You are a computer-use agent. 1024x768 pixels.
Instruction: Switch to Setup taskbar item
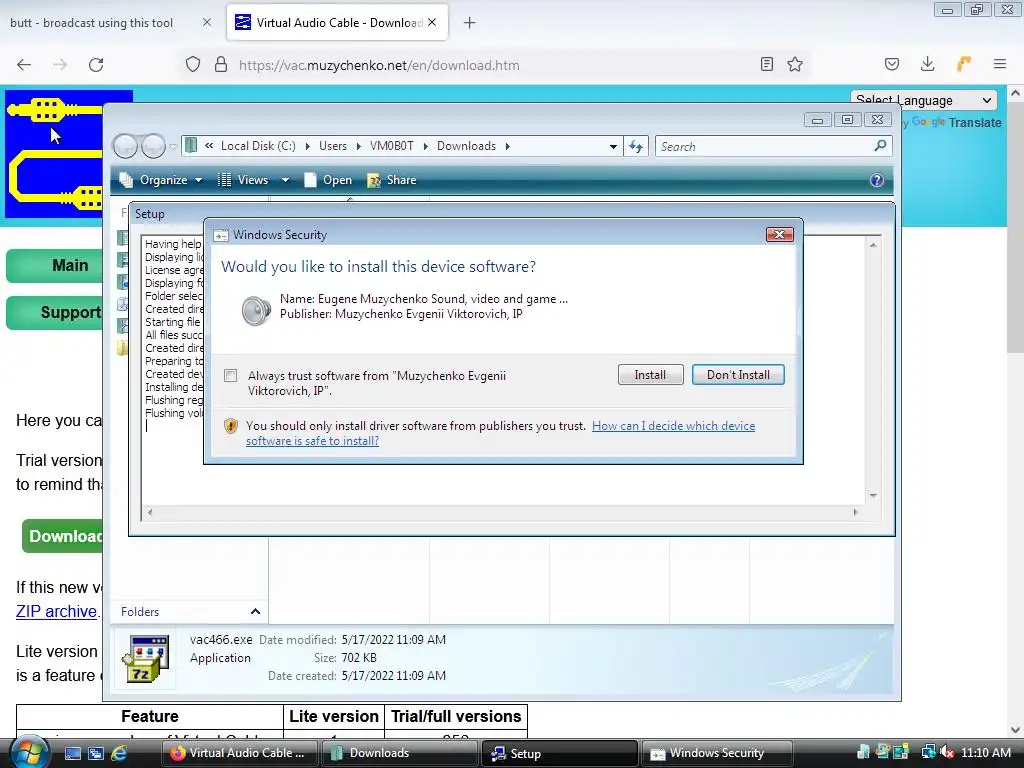(x=560, y=753)
